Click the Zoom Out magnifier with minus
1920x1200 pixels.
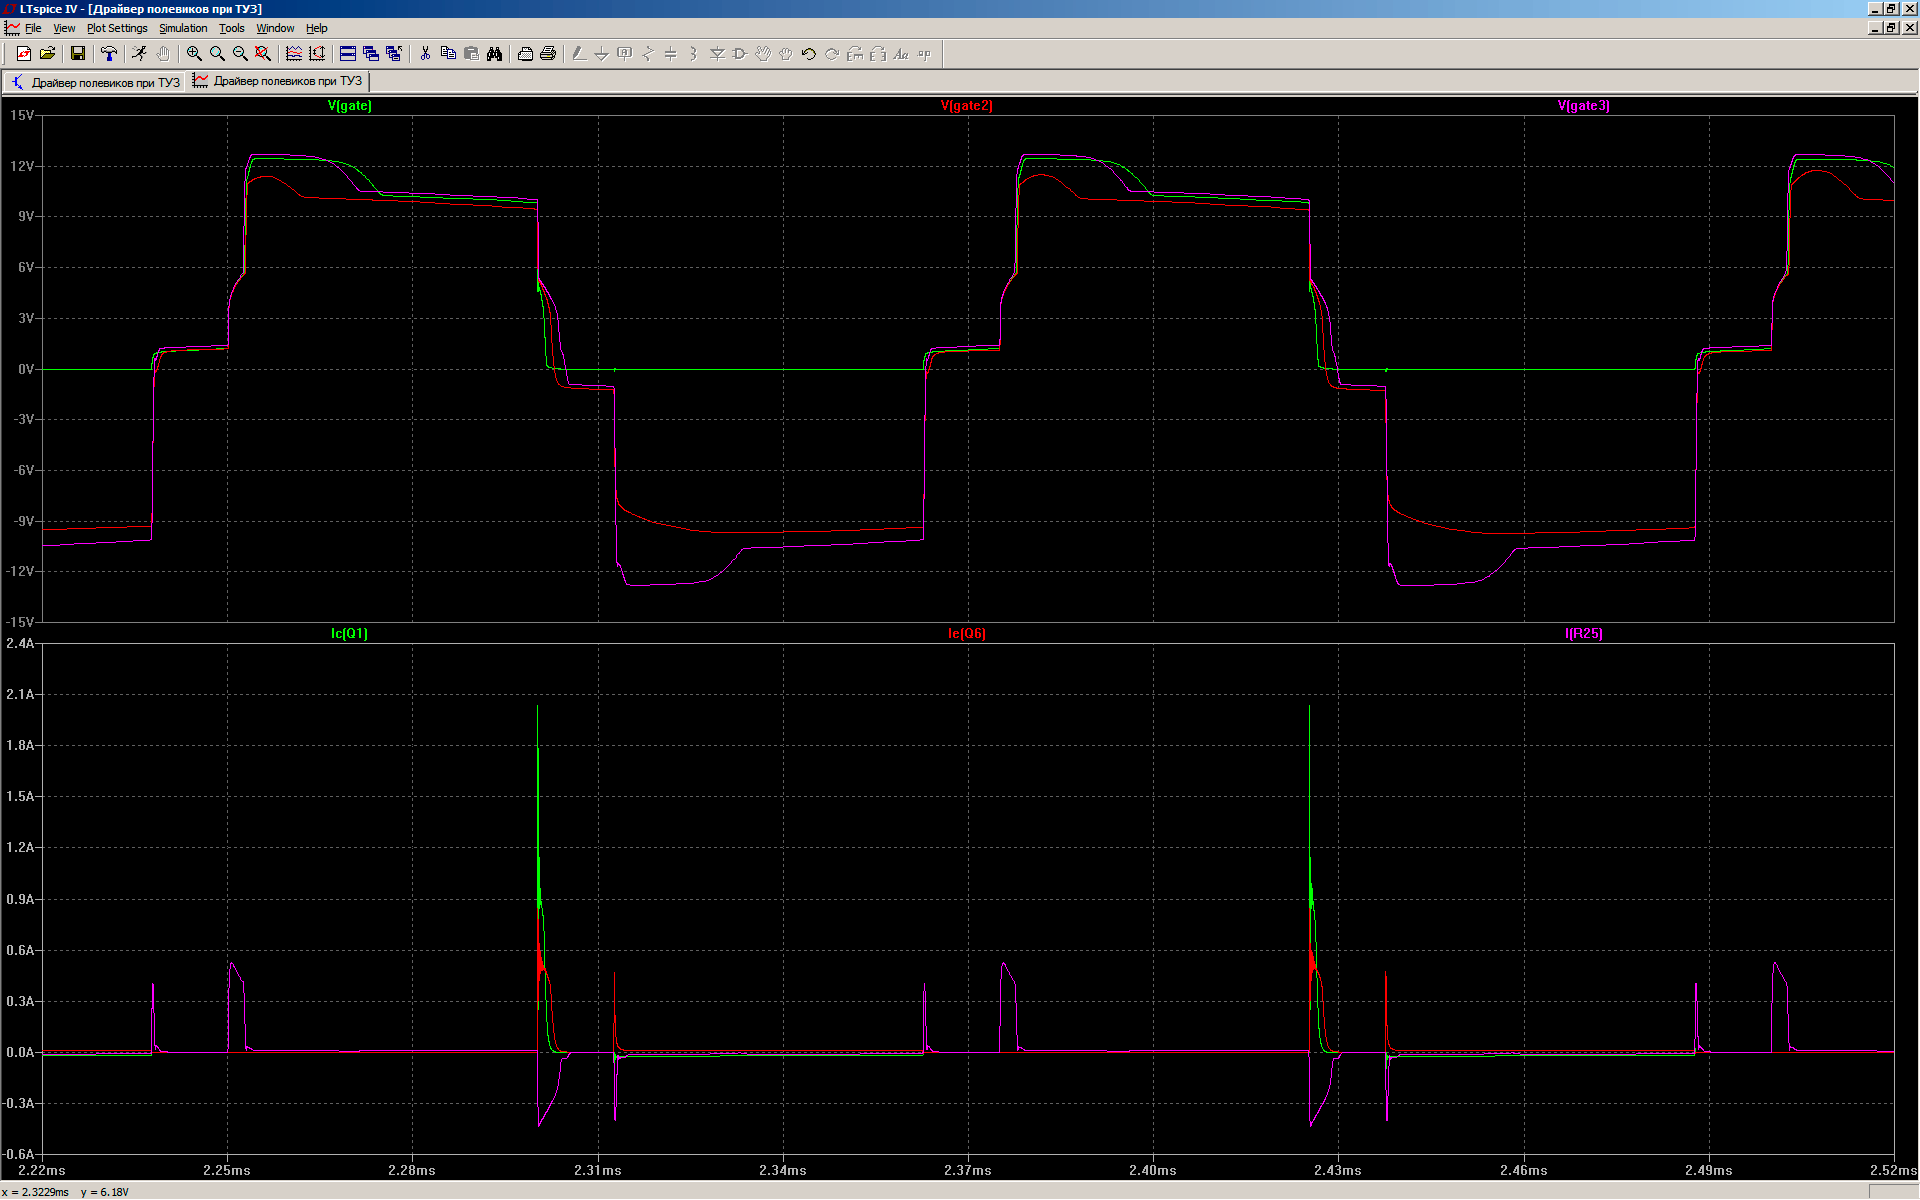click(x=240, y=54)
